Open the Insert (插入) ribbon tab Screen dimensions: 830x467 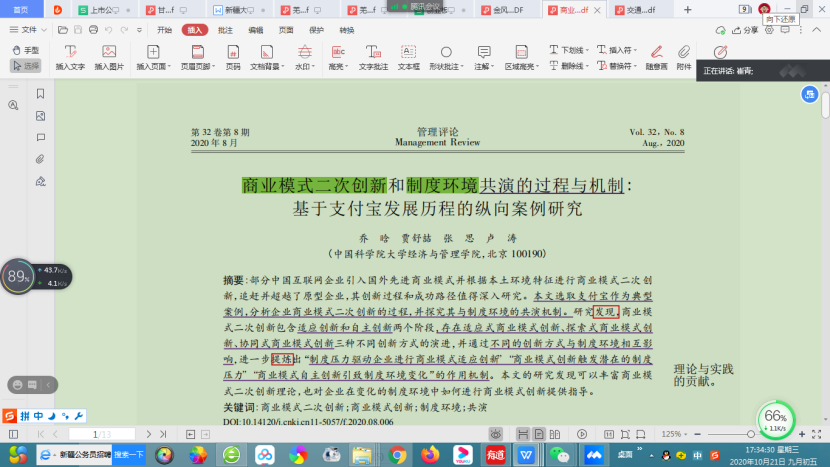(x=195, y=30)
